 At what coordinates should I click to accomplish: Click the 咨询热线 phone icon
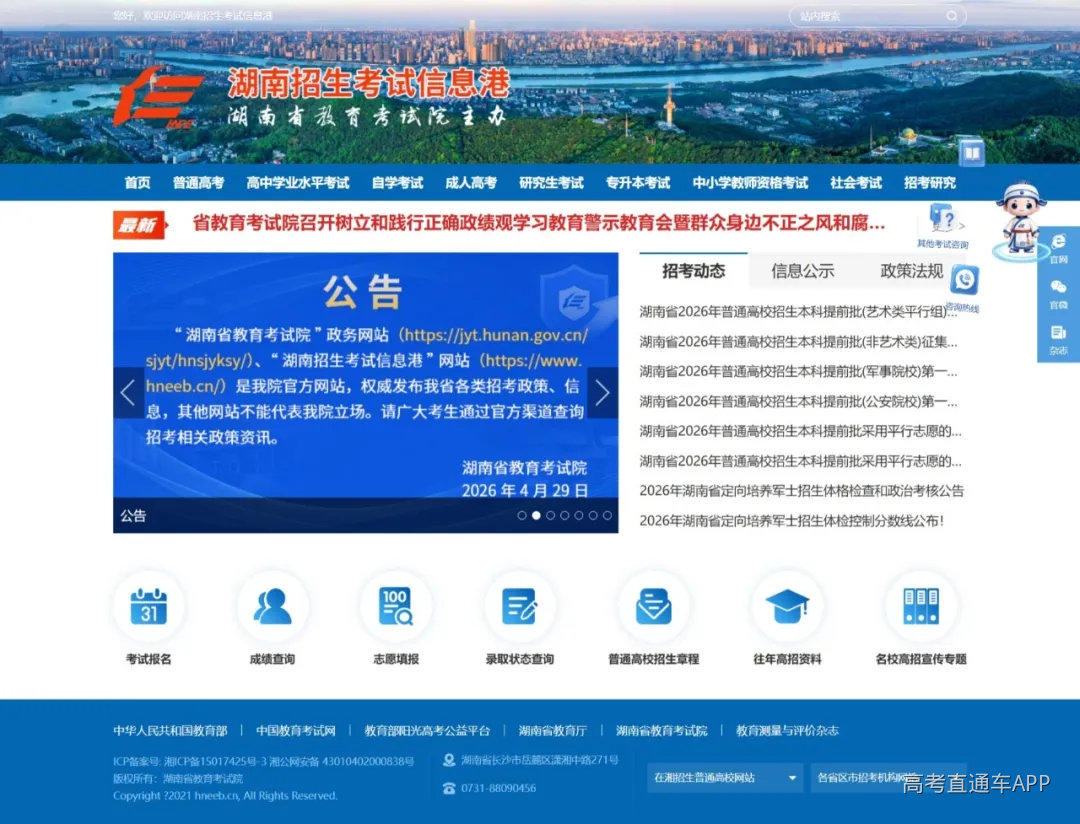coord(964,280)
